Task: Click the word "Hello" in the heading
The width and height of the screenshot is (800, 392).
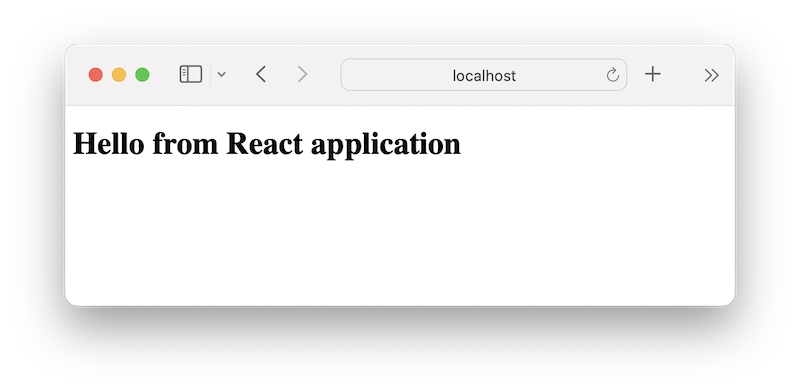Action: pos(109,143)
